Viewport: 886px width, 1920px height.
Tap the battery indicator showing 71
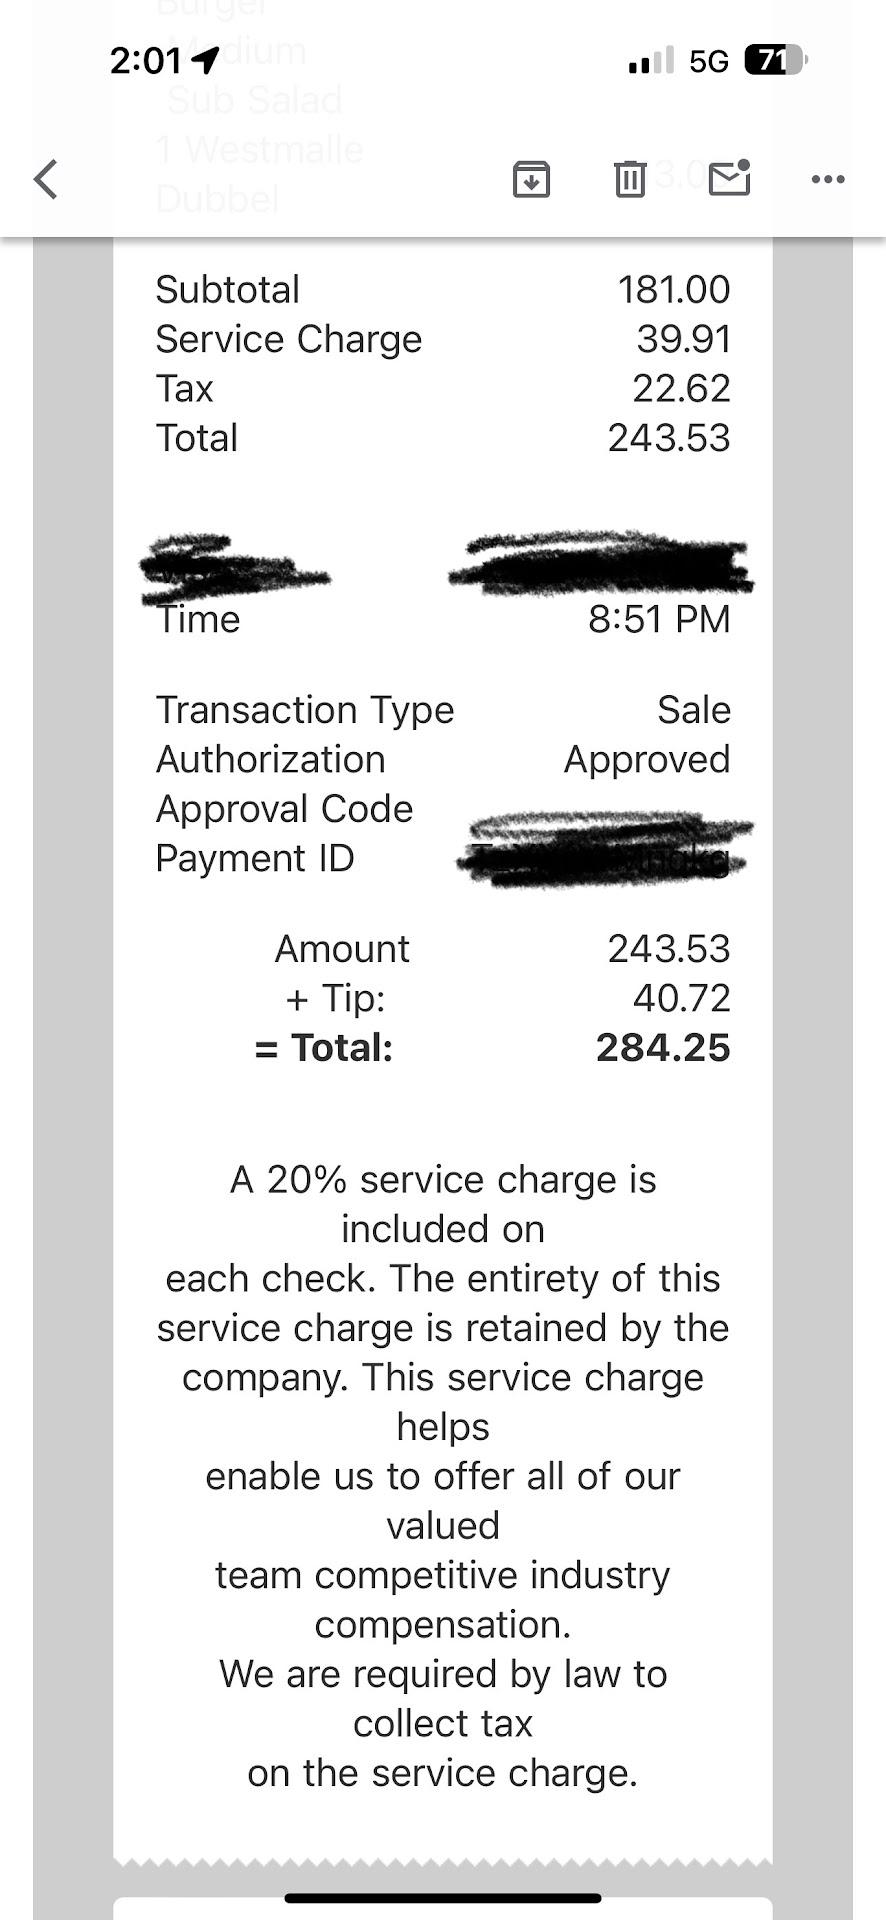(775, 61)
